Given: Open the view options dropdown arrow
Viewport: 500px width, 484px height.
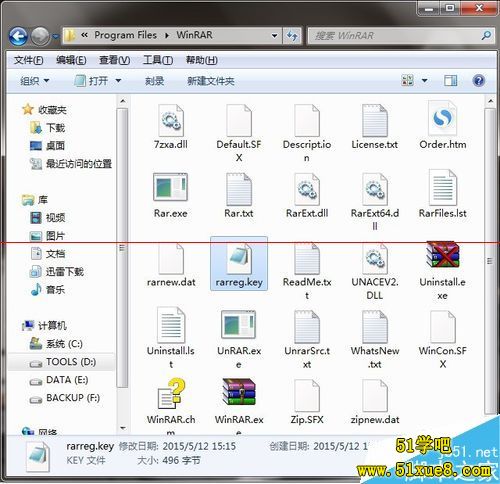Looking at the screenshot, I should tap(425, 81).
